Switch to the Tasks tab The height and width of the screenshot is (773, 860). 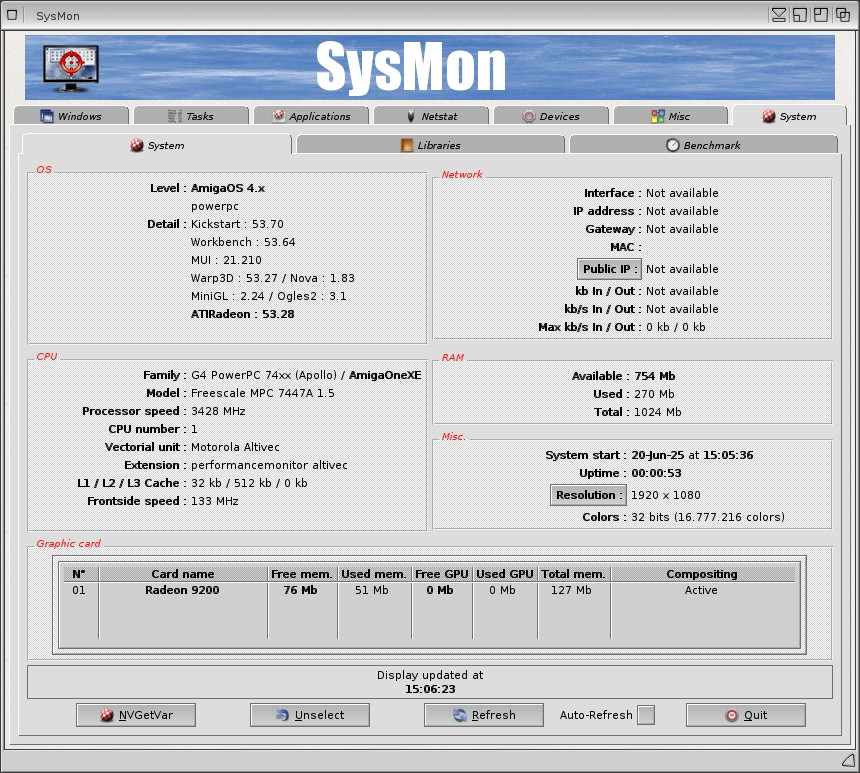[191, 116]
